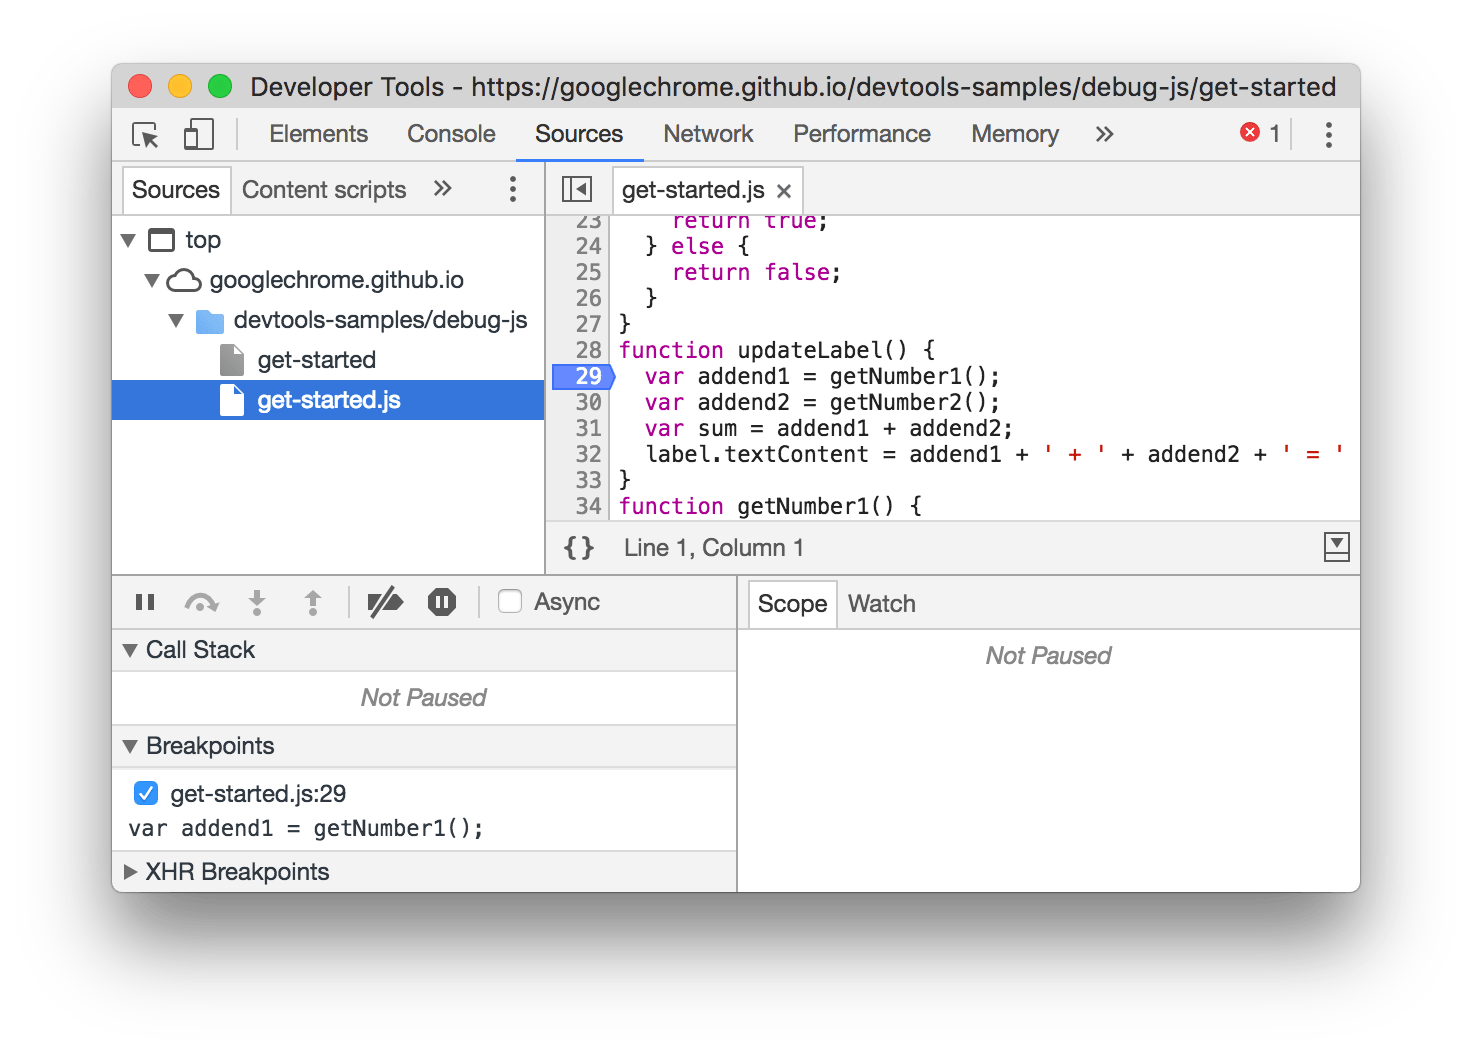The image size is (1472, 1052).
Task: Close the get-started.js editor tab
Action: (784, 191)
